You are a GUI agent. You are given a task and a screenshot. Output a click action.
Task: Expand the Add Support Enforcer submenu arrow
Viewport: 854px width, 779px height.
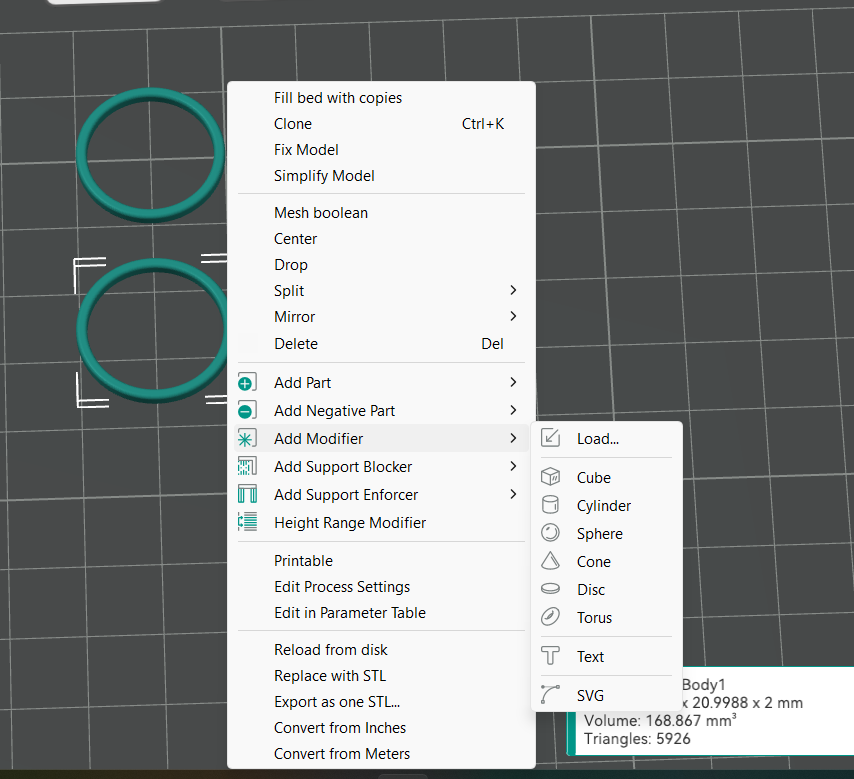[513, 495]
